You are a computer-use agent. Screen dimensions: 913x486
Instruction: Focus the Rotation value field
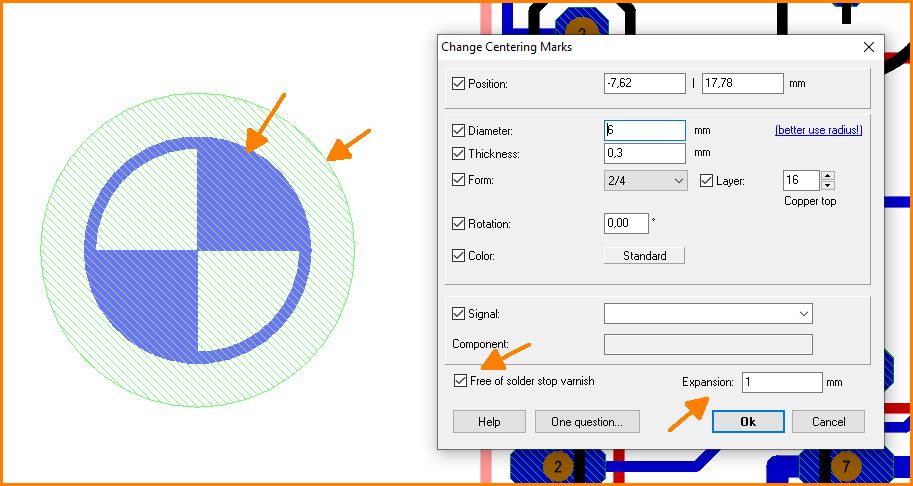point(625,224)
